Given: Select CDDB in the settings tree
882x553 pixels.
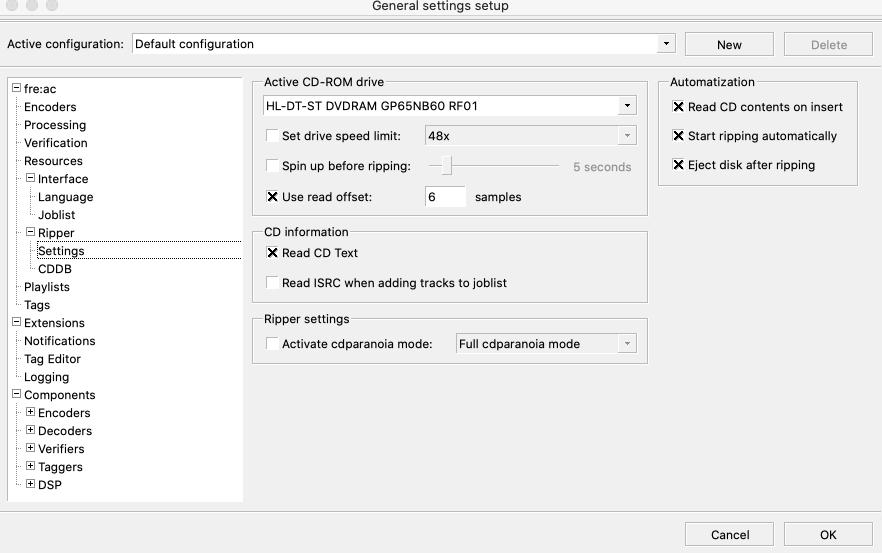Looking at the screenshot, I should (x=54, y=269).
